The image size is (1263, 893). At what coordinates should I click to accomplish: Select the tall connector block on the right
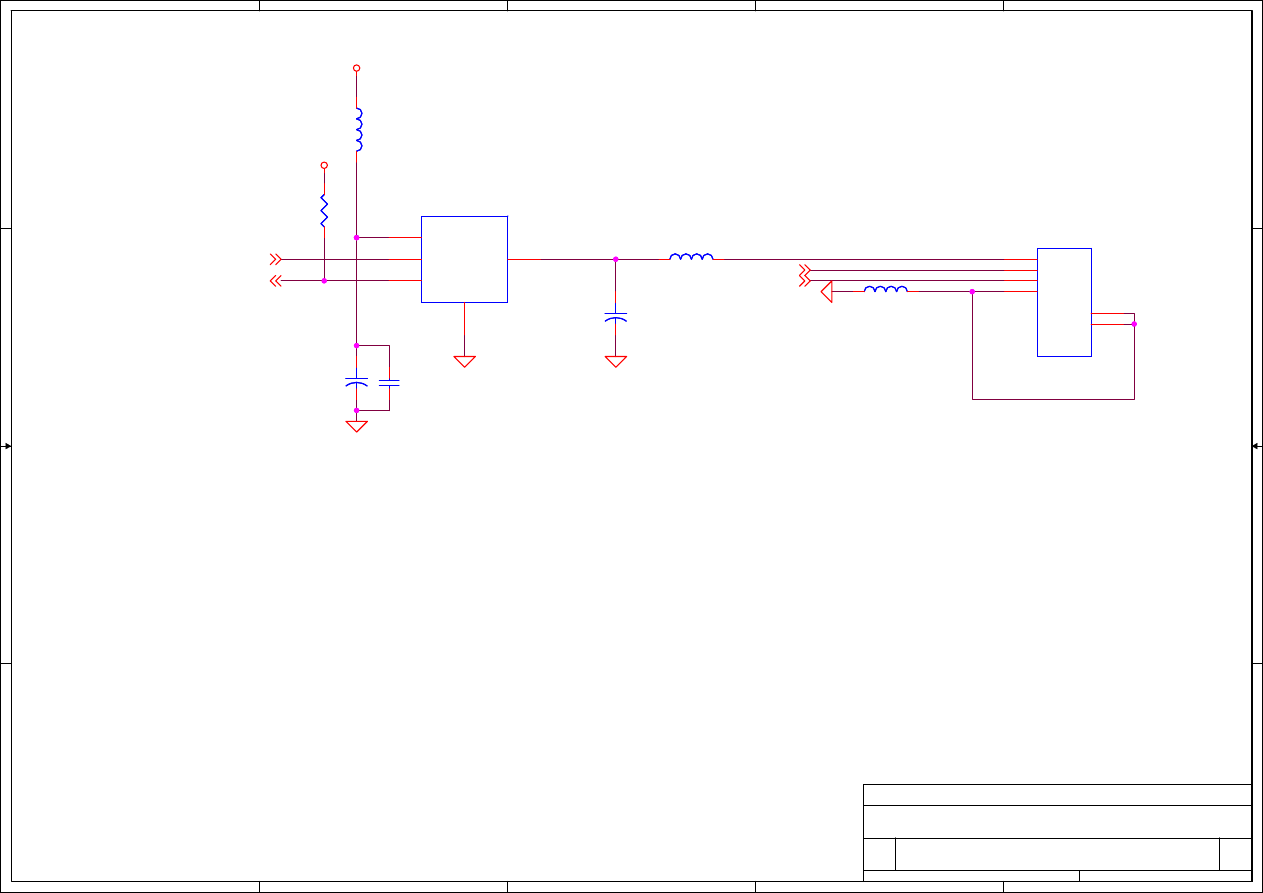point(1064,302)
